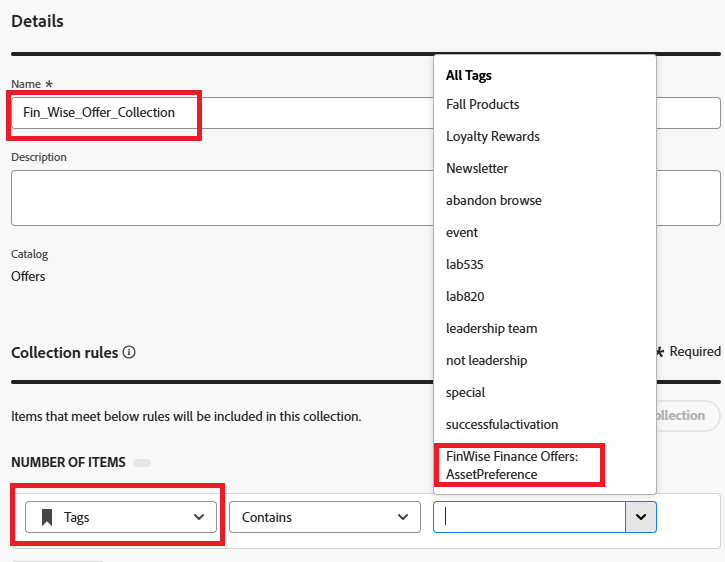The width and height of the screenshot is (725, 562).
Task: Select the leadership team tag
Action: [492, 328]
